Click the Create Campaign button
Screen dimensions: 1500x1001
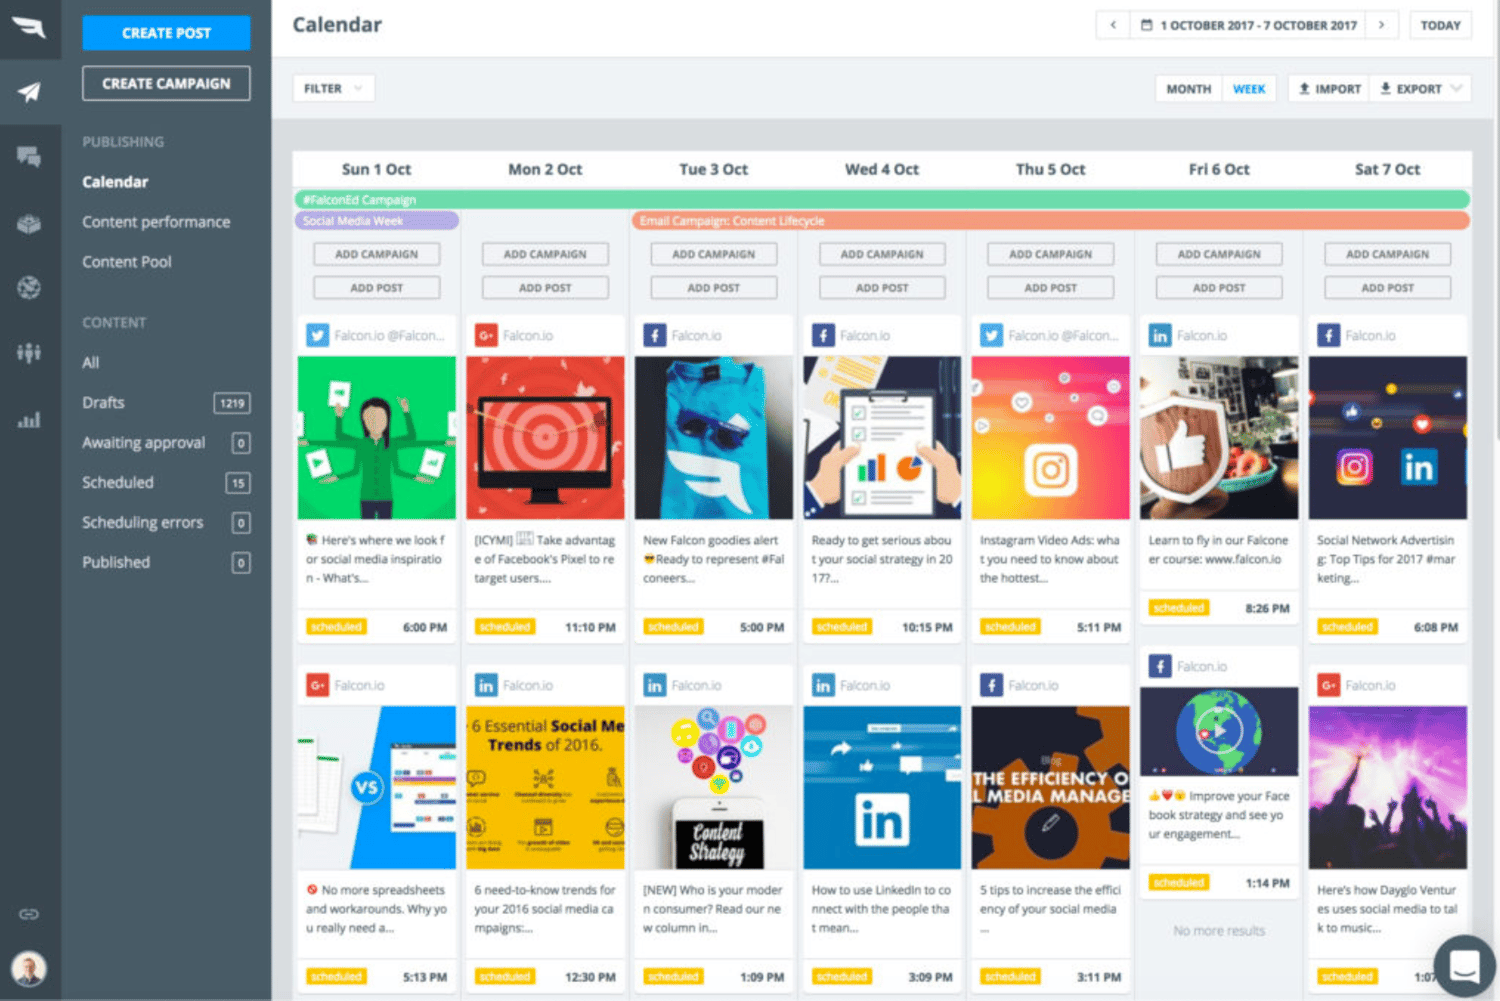click(166, 84)
